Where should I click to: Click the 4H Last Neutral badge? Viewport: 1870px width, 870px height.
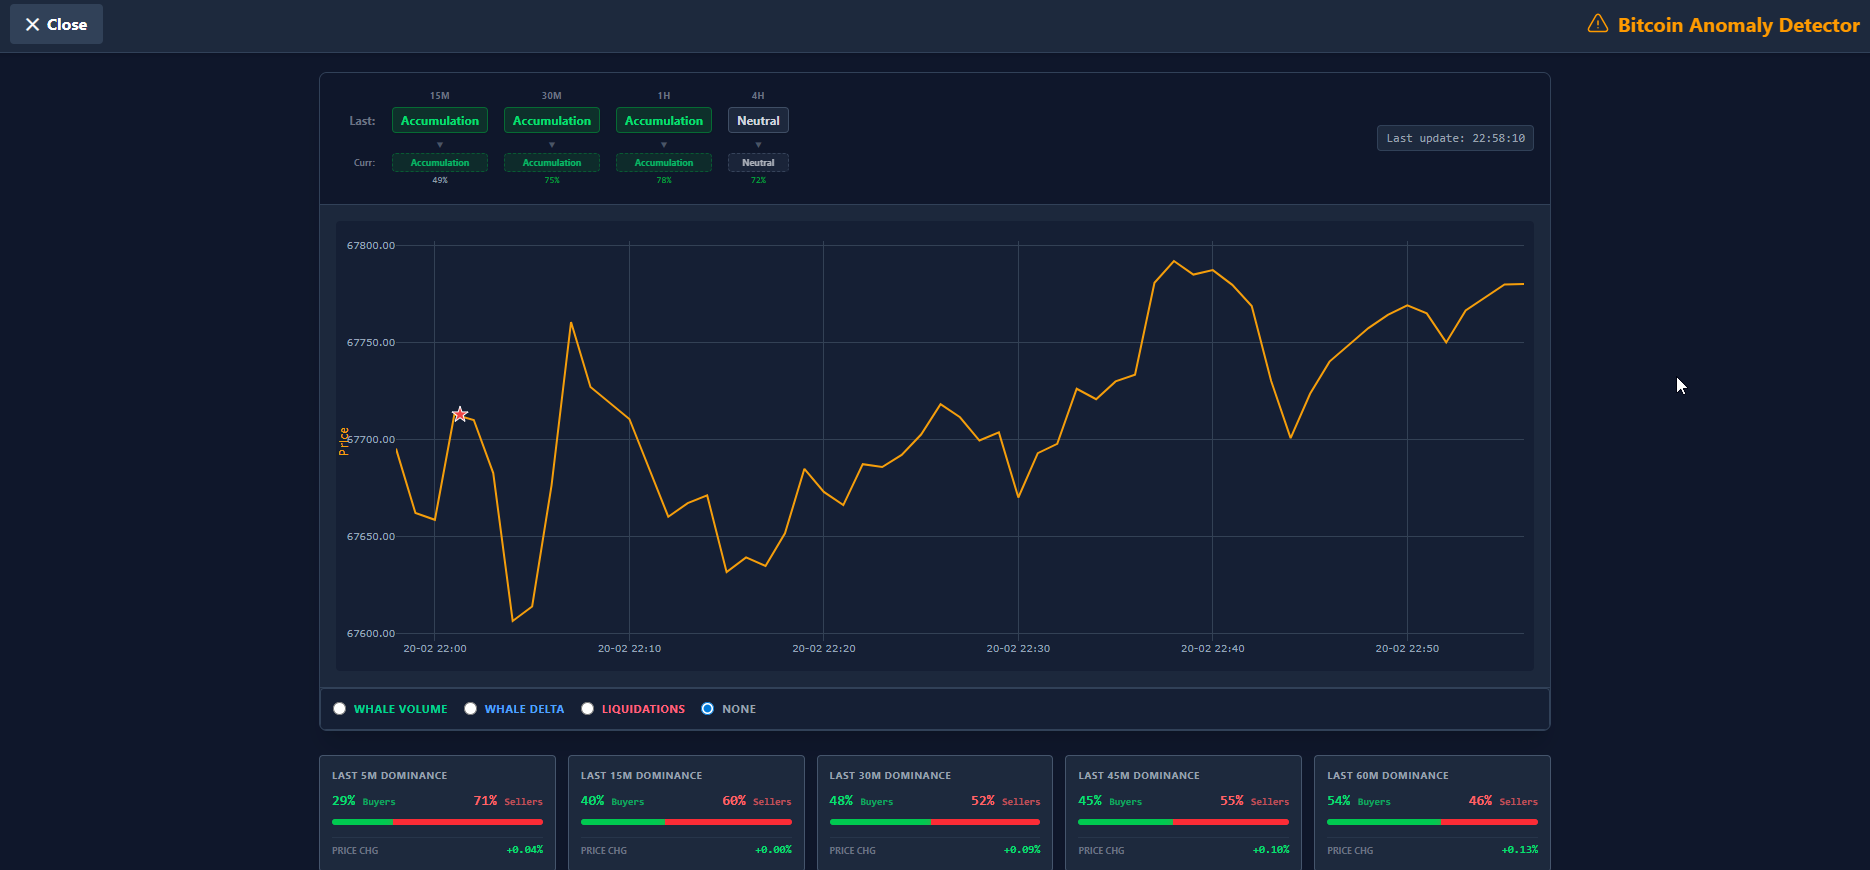pyautogui.click(x=758, y=121)
